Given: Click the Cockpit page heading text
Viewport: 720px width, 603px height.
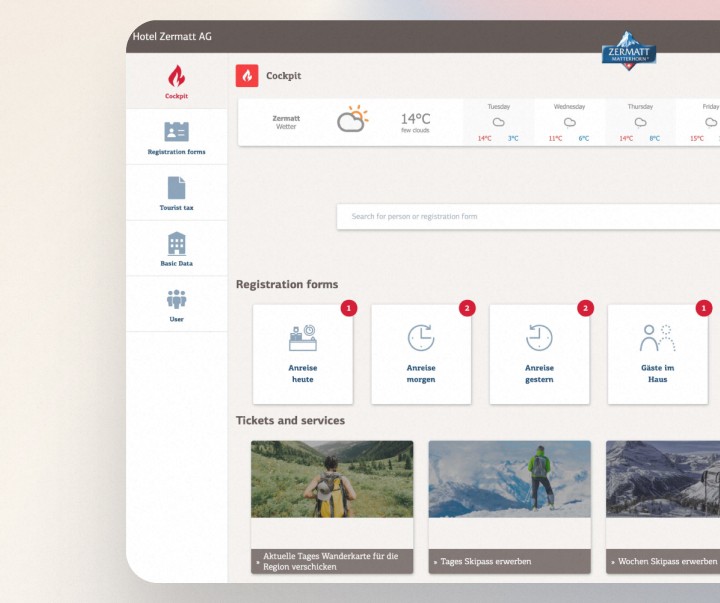Looking at the screenshot, I should (x=284, y=76).
